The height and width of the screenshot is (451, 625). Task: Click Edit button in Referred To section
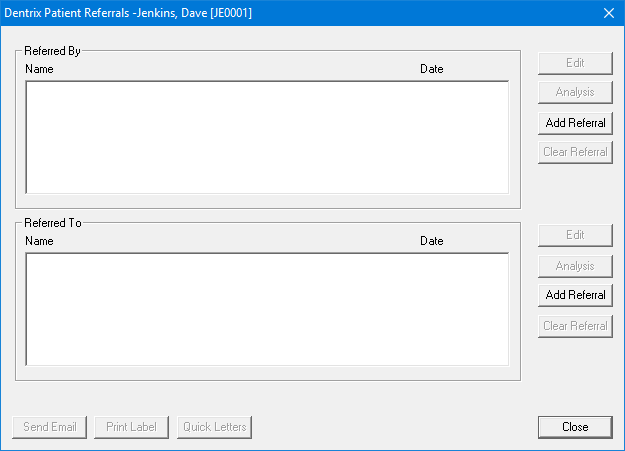point(575,235)
